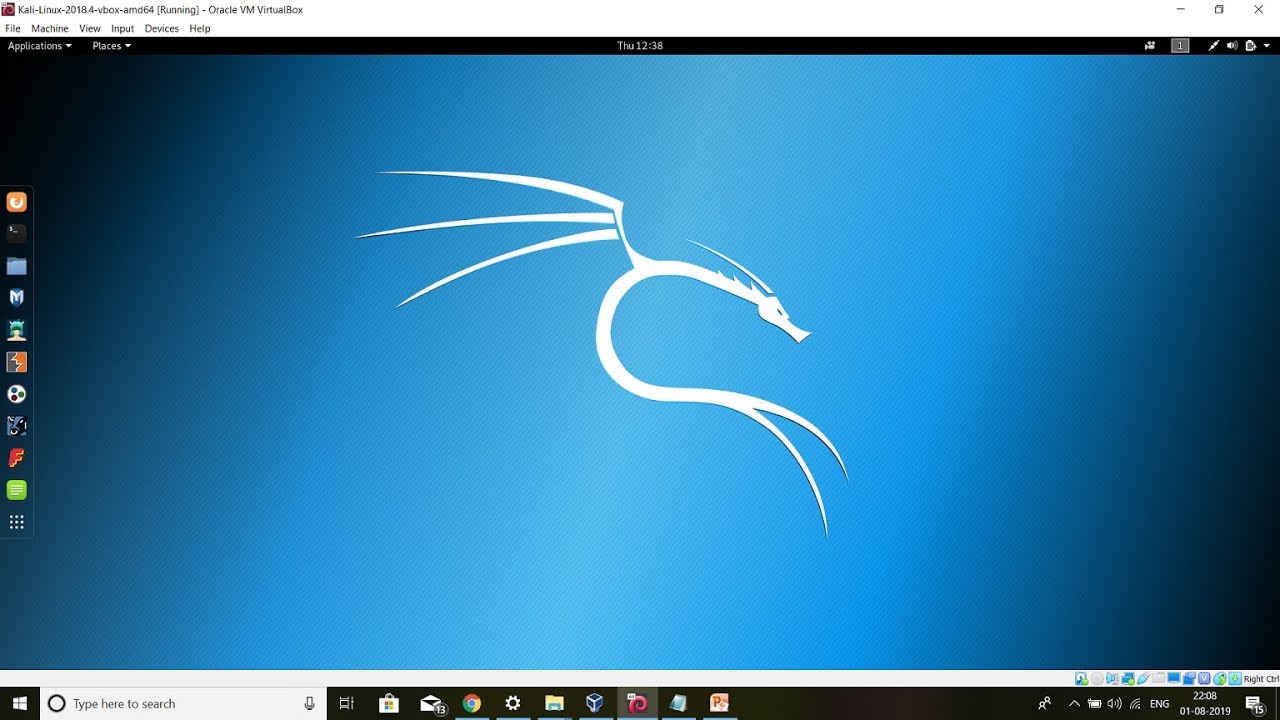Launch Faraday IDE from the dock
The height and width of the screenshot is (720, 1280).
coord(16,458)
